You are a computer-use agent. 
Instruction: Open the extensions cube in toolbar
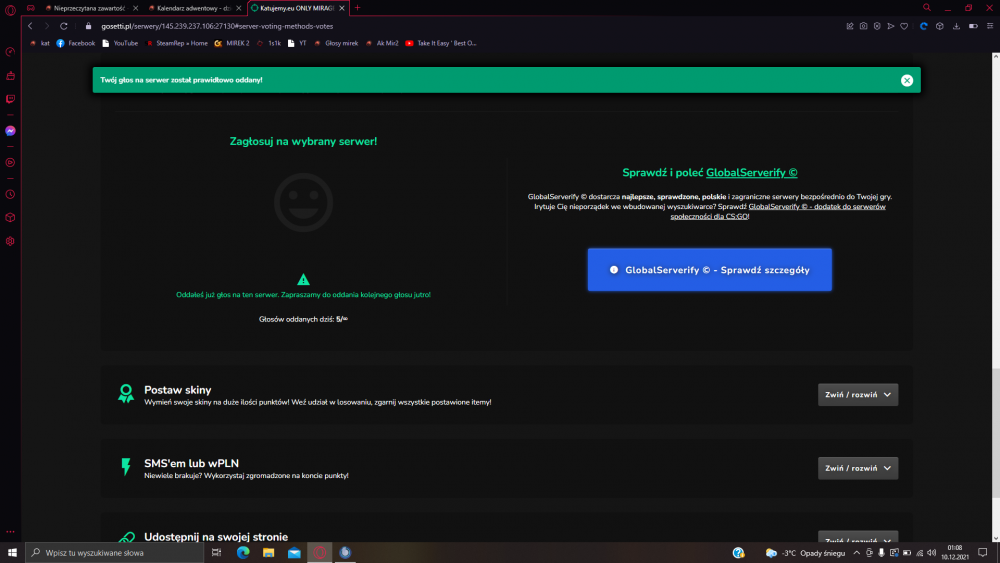click(939, 26)
